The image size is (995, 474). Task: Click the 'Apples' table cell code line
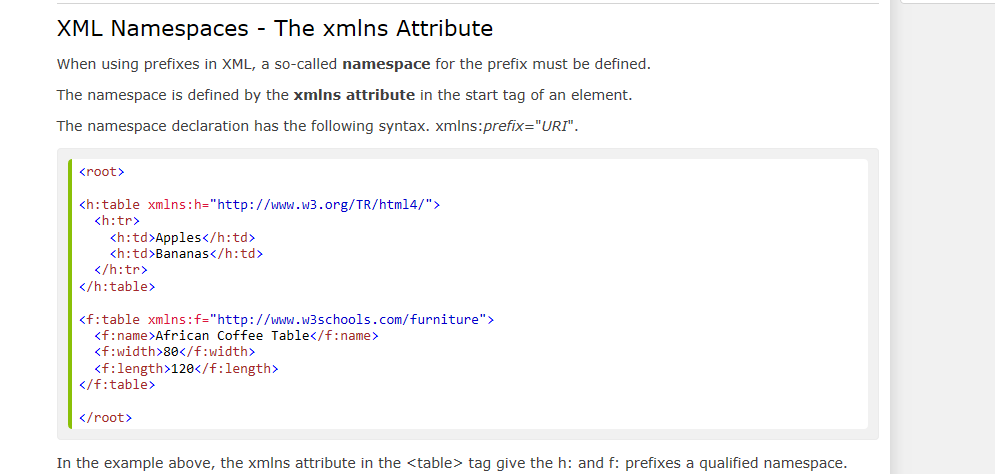(x=182, y=237)
